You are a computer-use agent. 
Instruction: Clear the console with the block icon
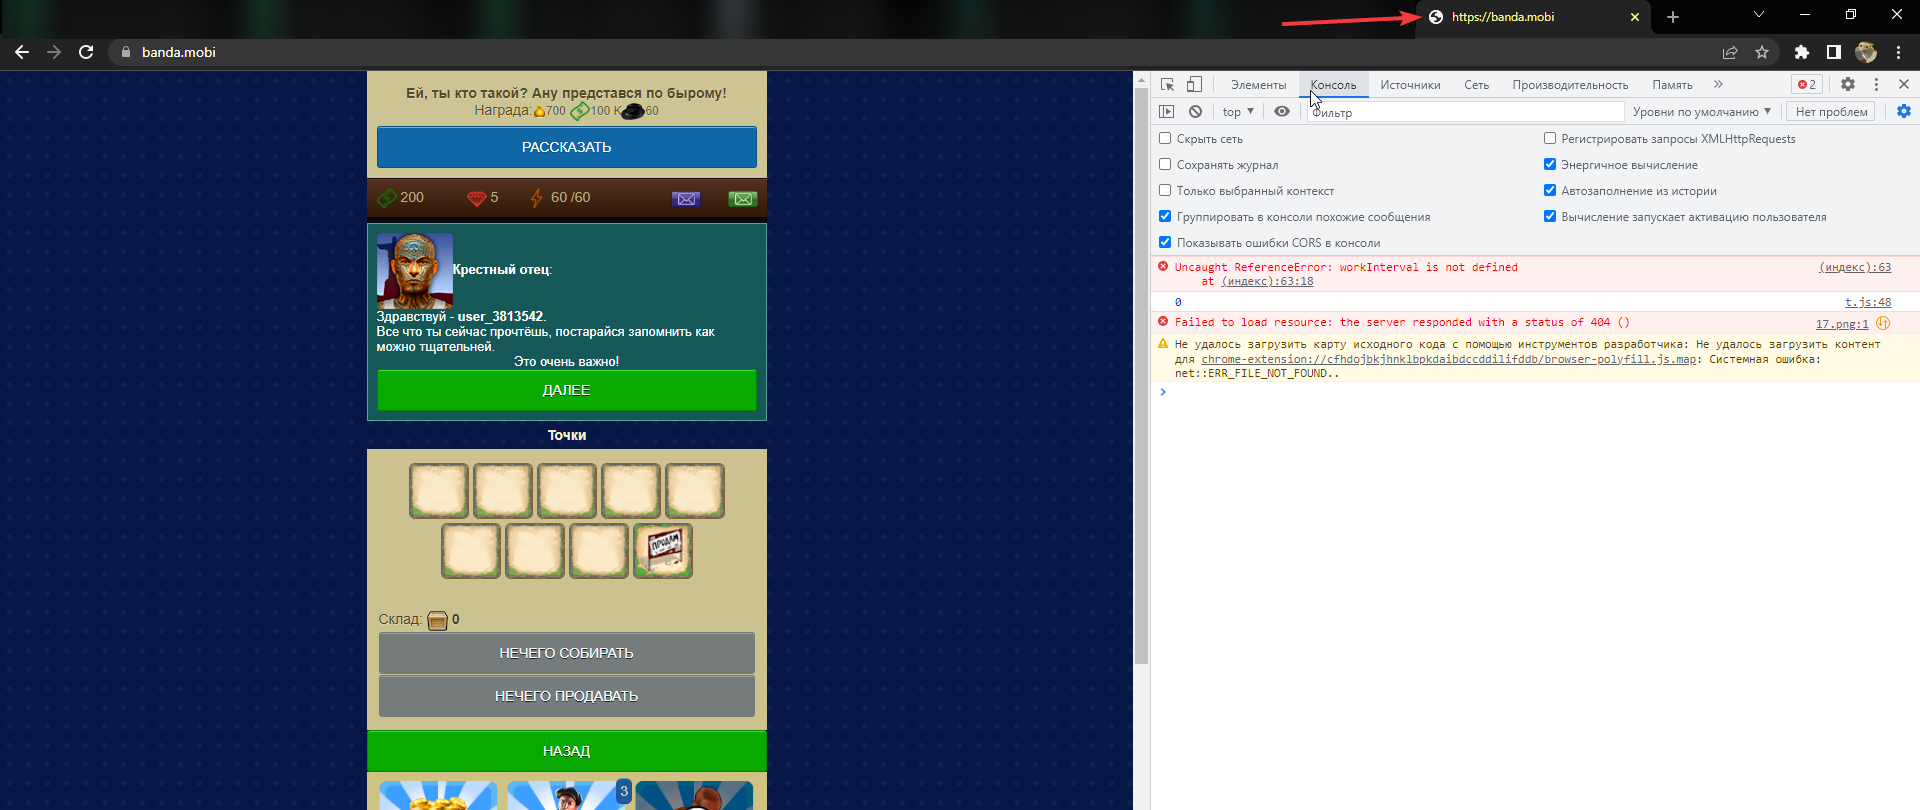coord(1195,112)
